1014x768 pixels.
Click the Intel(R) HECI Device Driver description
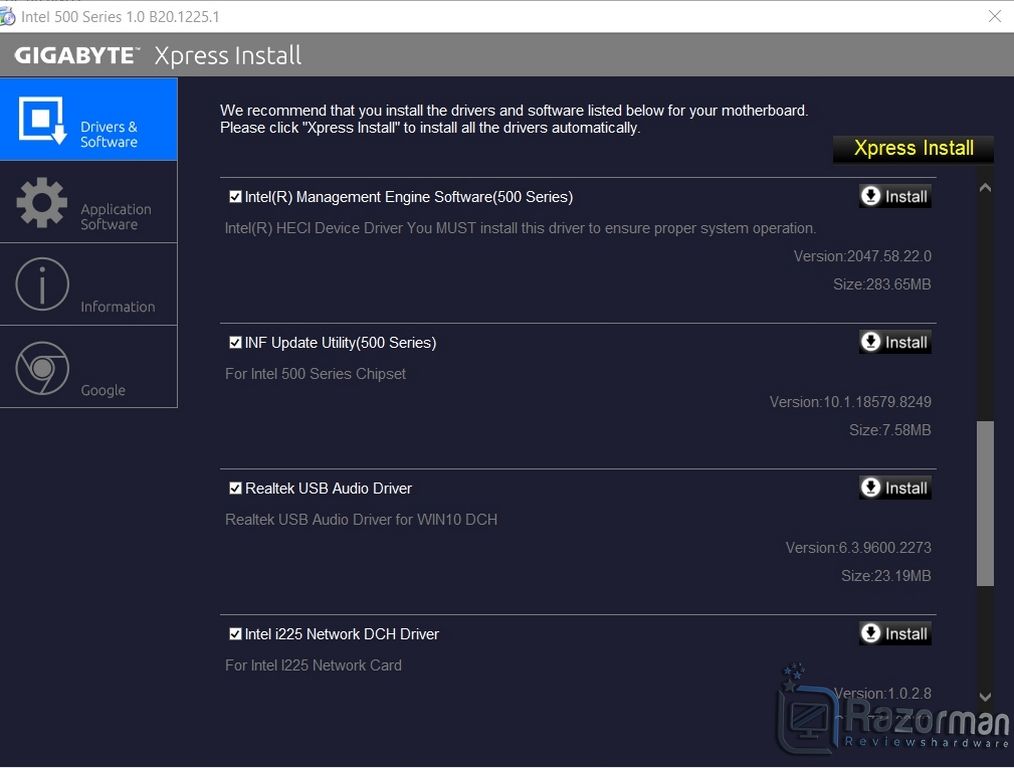pyautogui.click(x=520, y=228)
